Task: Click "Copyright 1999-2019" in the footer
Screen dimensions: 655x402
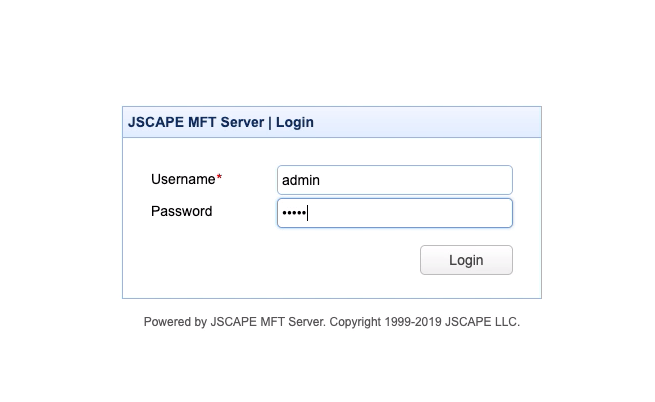Action: point(384,323)
